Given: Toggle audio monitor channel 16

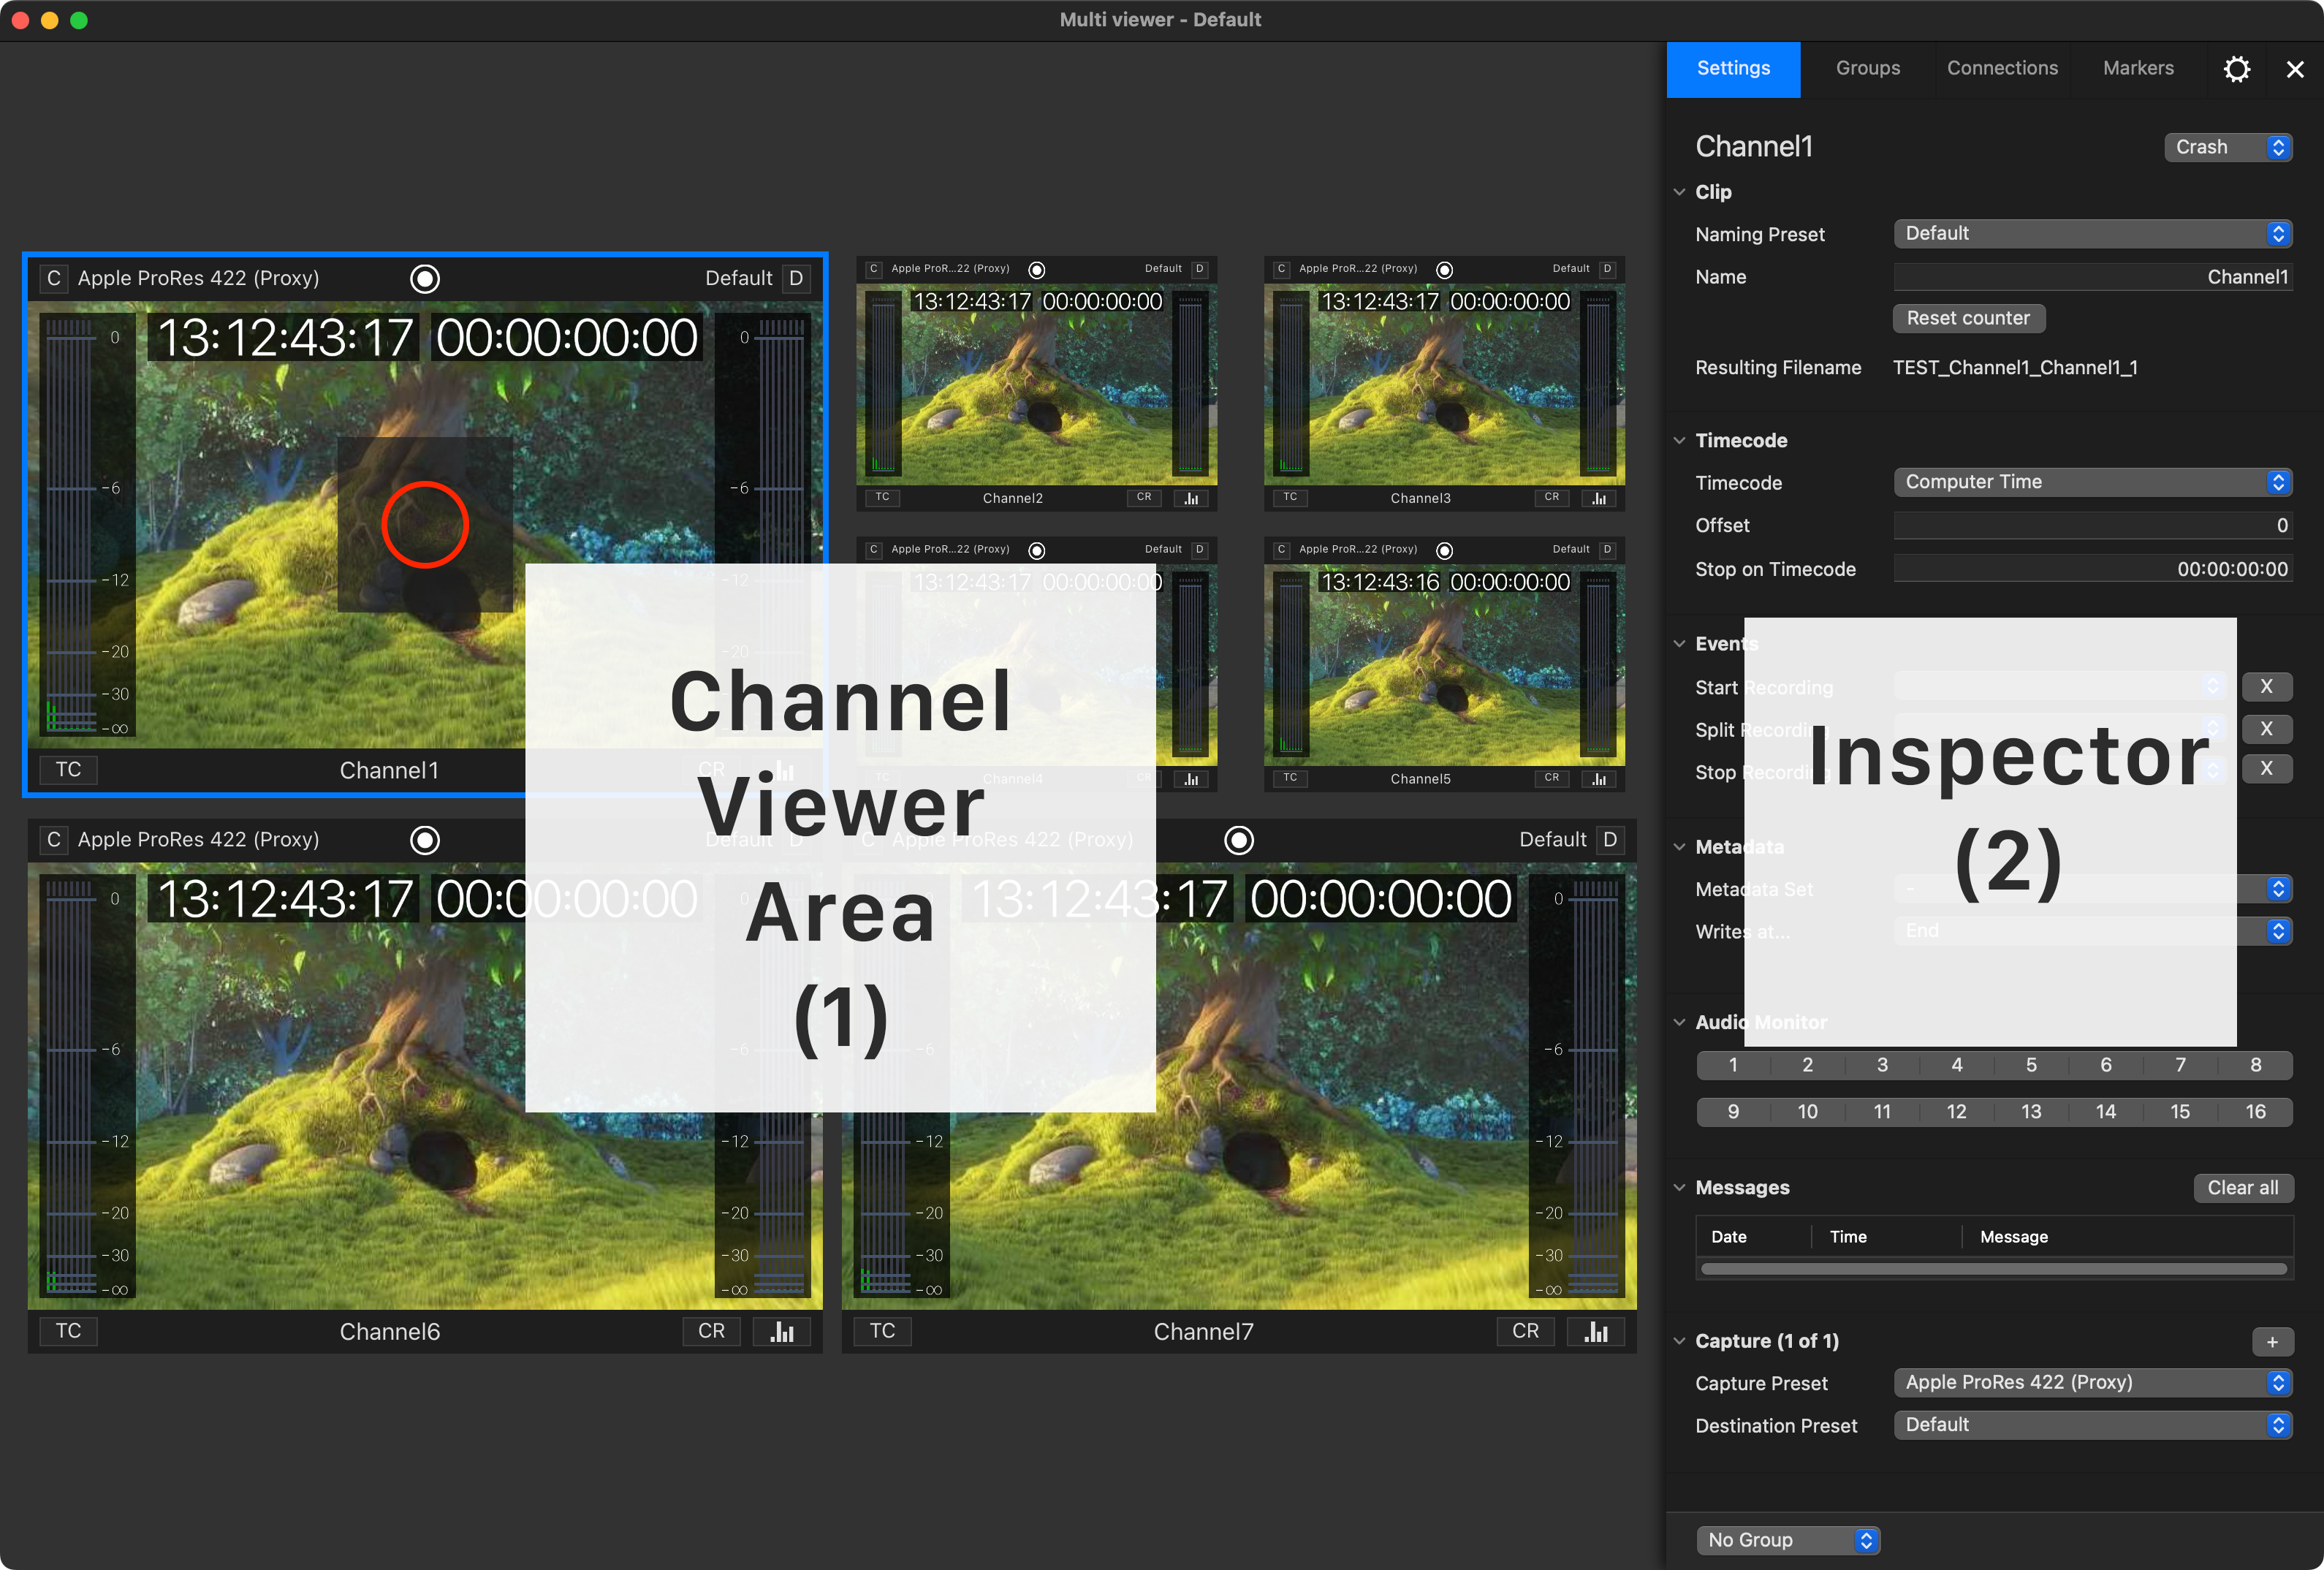Looking at the screenshot, I should click(2255, 1112).
